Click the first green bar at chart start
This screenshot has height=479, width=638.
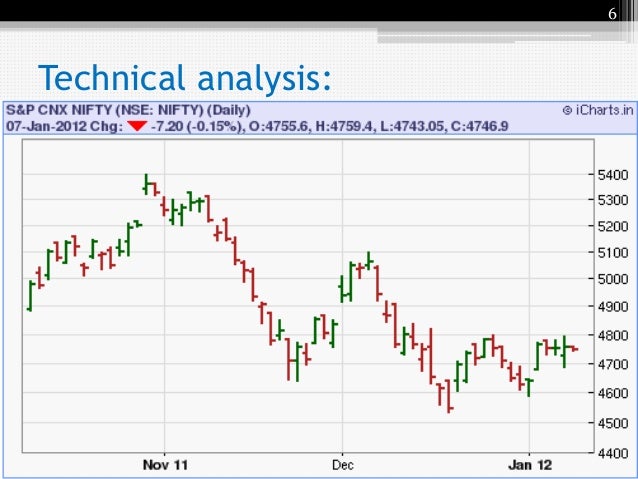(x=30, y=296)
